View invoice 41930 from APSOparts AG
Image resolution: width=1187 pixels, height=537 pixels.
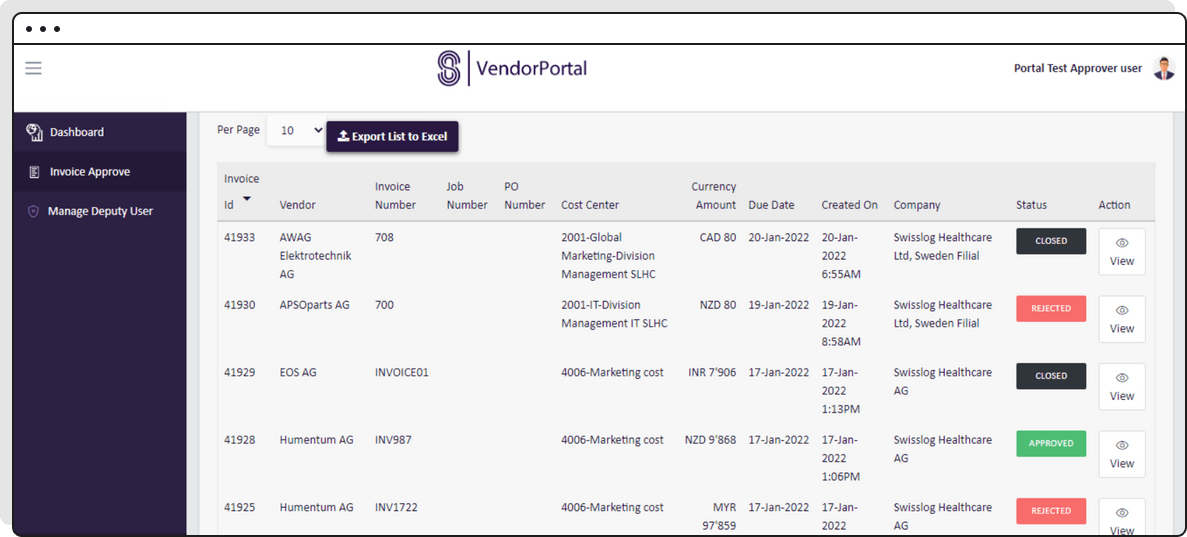[x=1122, y=319]
